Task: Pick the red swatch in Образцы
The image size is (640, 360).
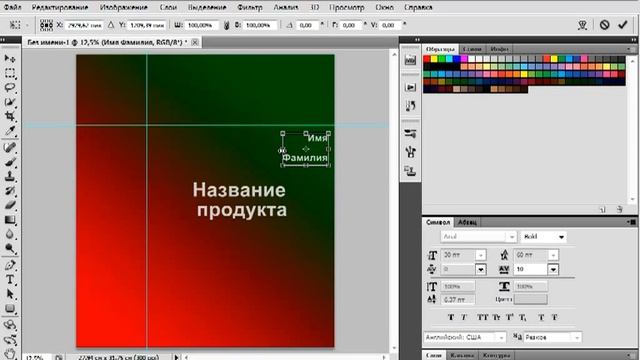Action: (x=427, y=59)
